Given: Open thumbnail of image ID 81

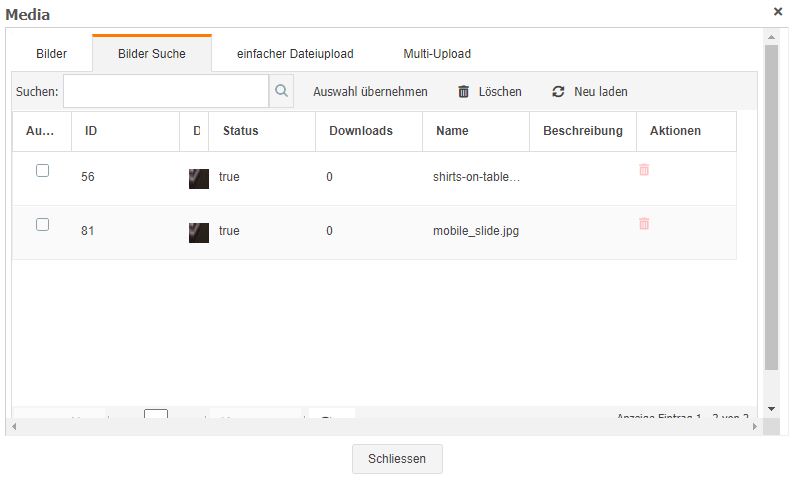Looking at the screenshot, I should click(x=199, y=232).
